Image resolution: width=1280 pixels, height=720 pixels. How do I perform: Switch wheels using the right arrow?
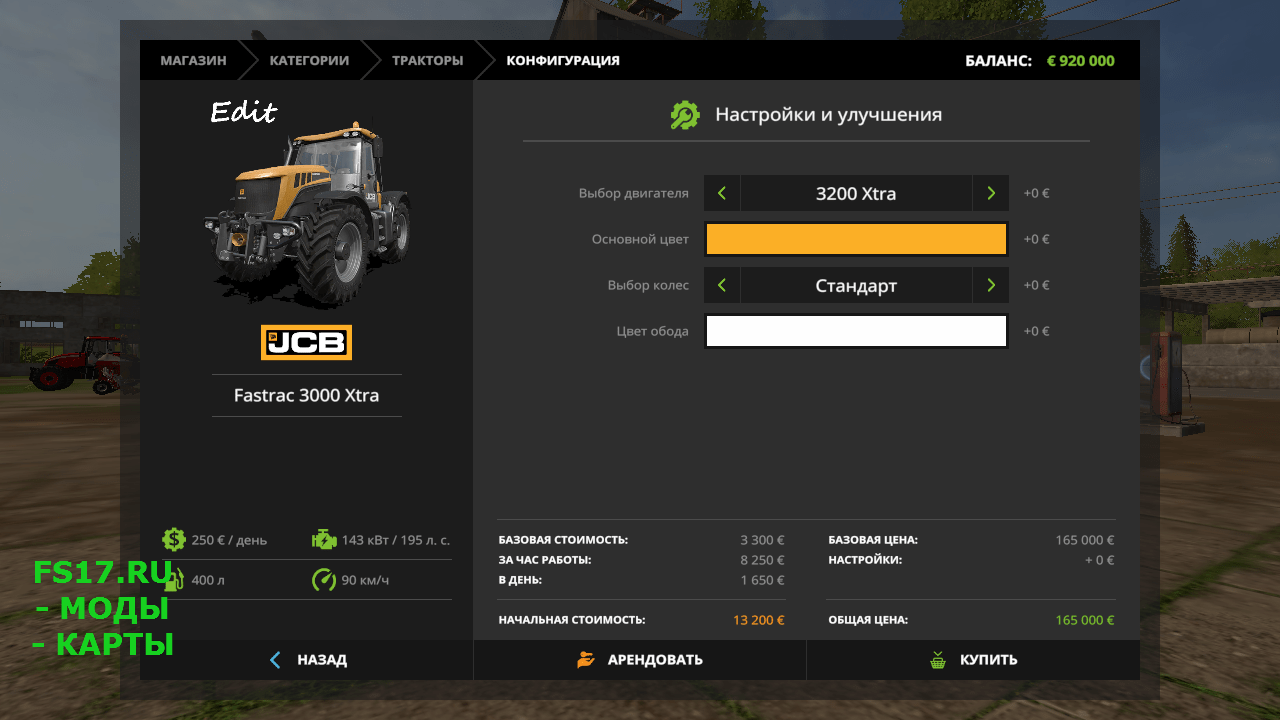point(990,285)
